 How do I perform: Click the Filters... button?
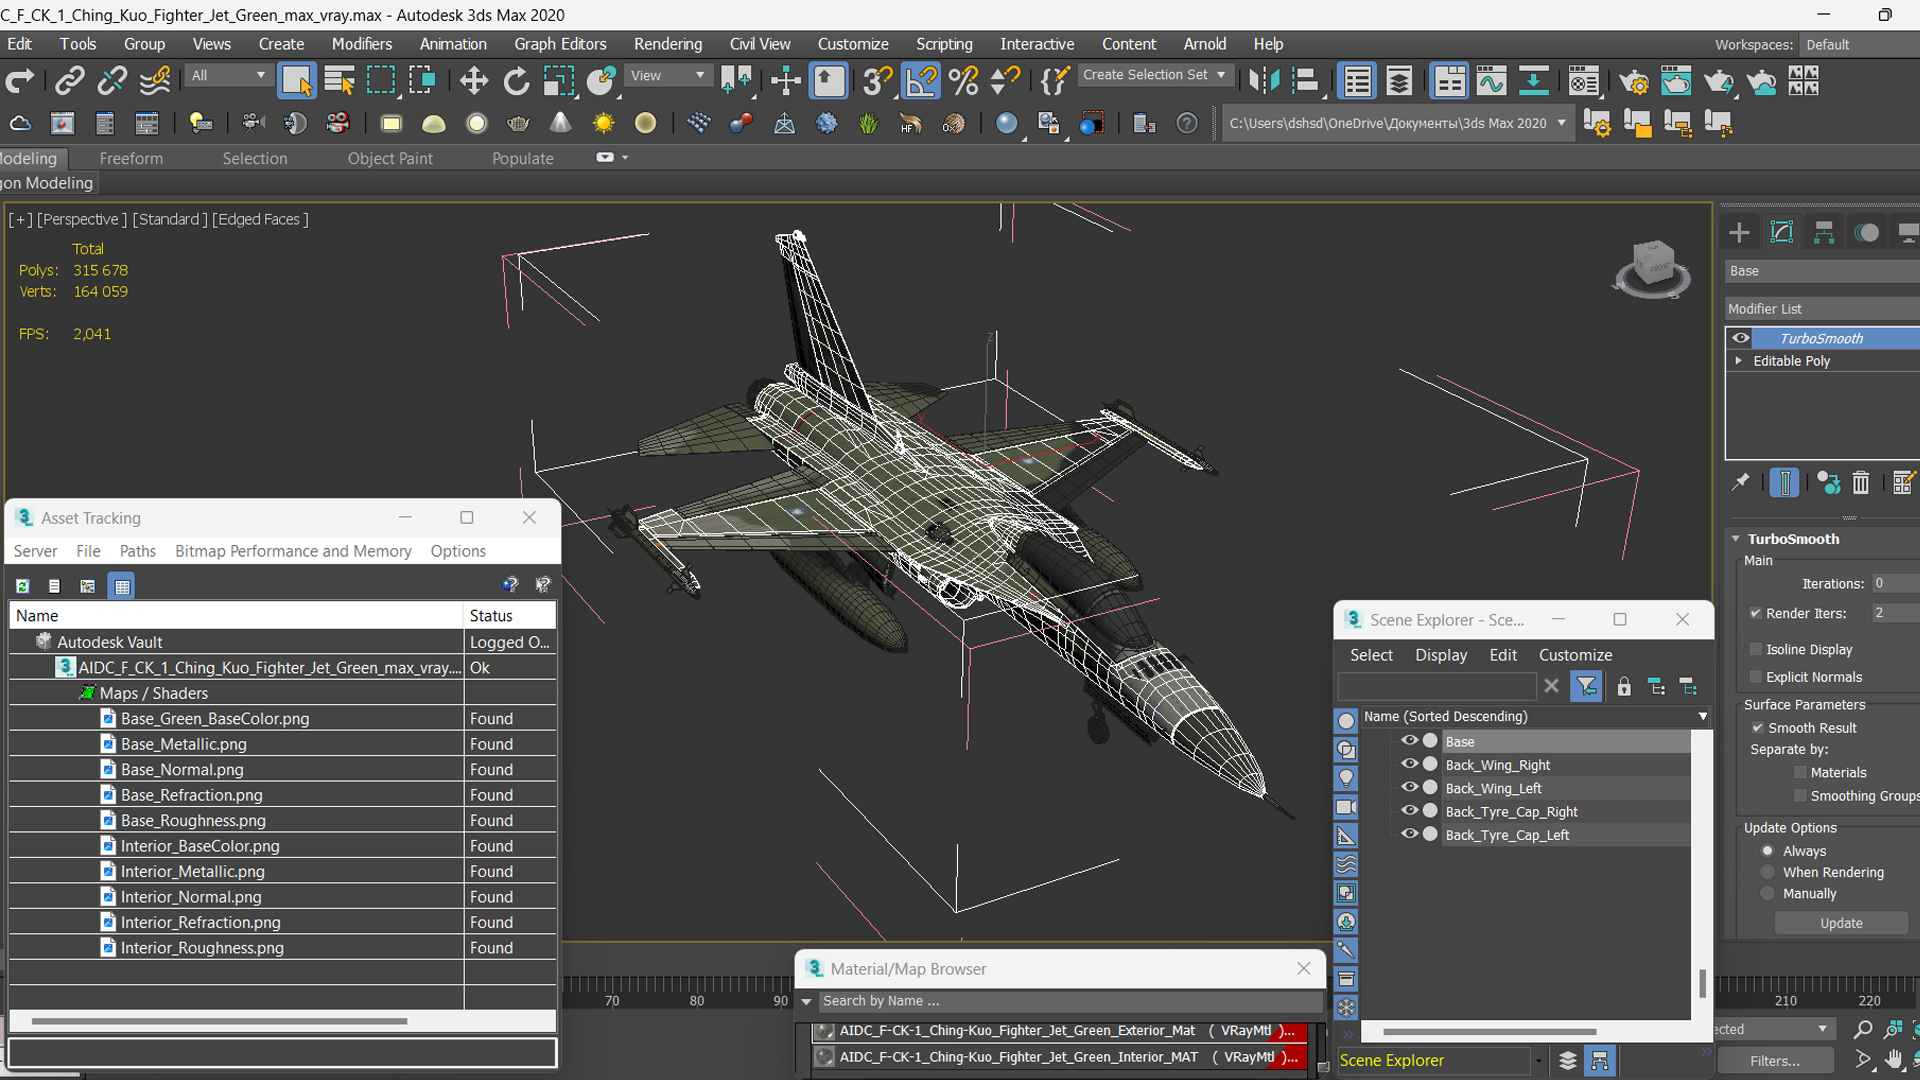(1775, 1061)
